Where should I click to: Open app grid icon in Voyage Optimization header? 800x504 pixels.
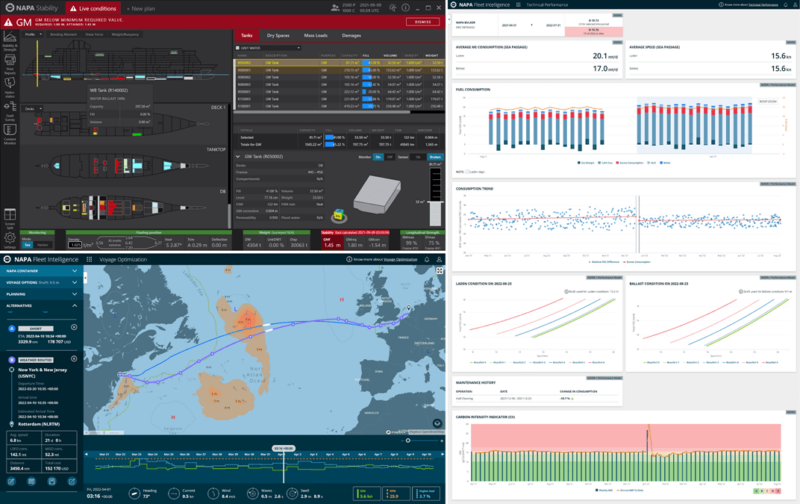click(x=89, y=259)
